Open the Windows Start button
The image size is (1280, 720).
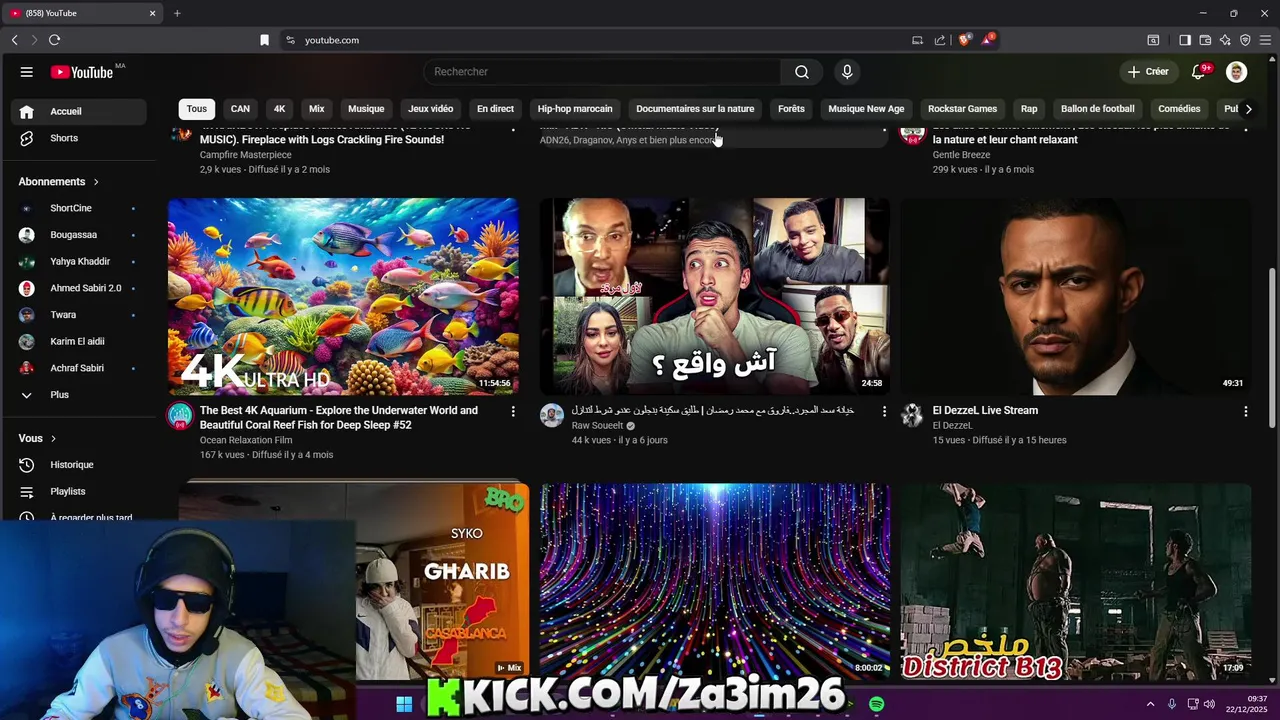(404, 704)
